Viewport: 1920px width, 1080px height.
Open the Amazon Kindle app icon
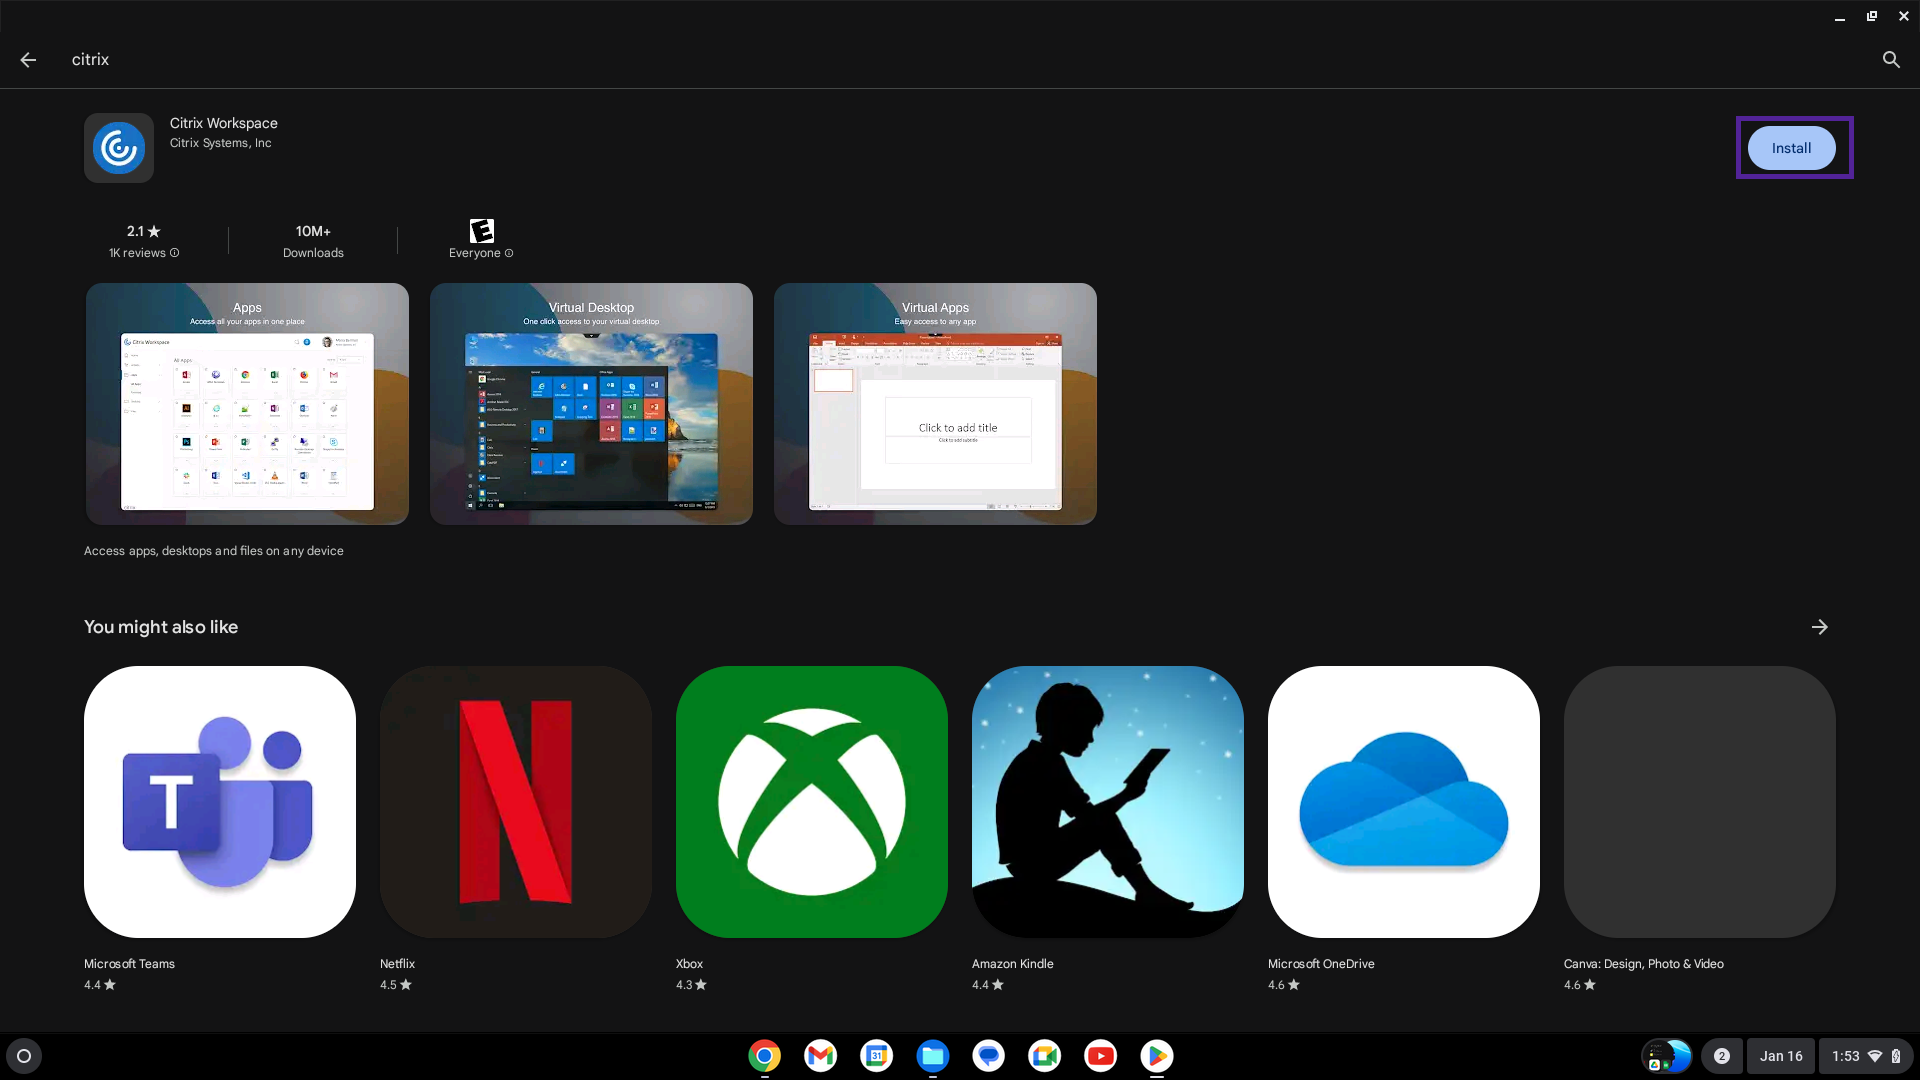click(x=1108, y=802)
